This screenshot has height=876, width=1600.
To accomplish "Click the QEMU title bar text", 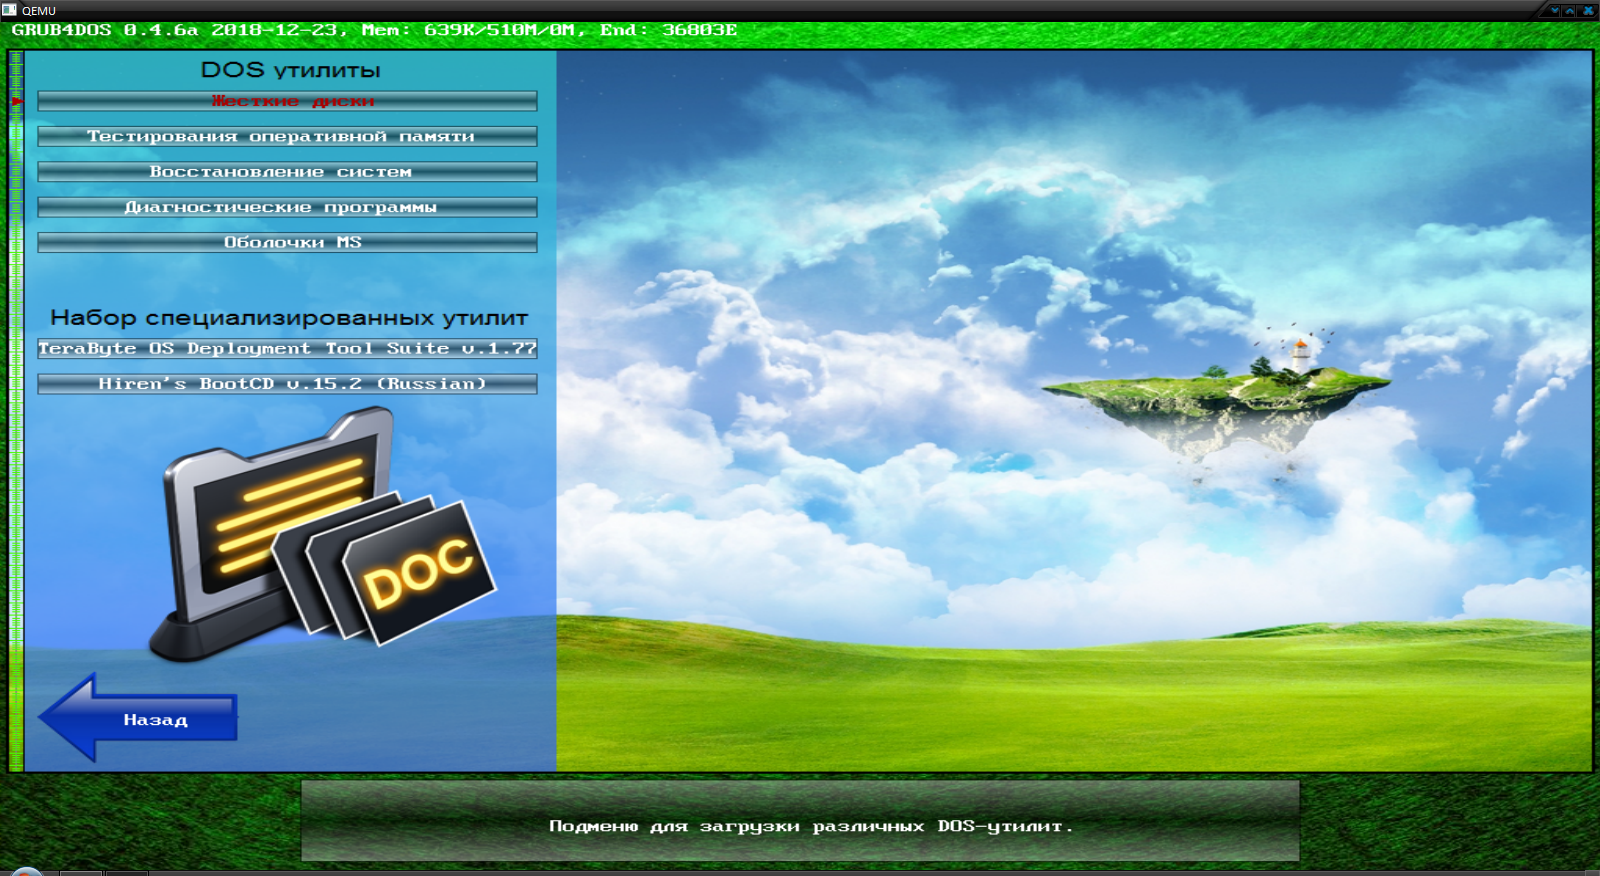I will click(x=39, y=10).
